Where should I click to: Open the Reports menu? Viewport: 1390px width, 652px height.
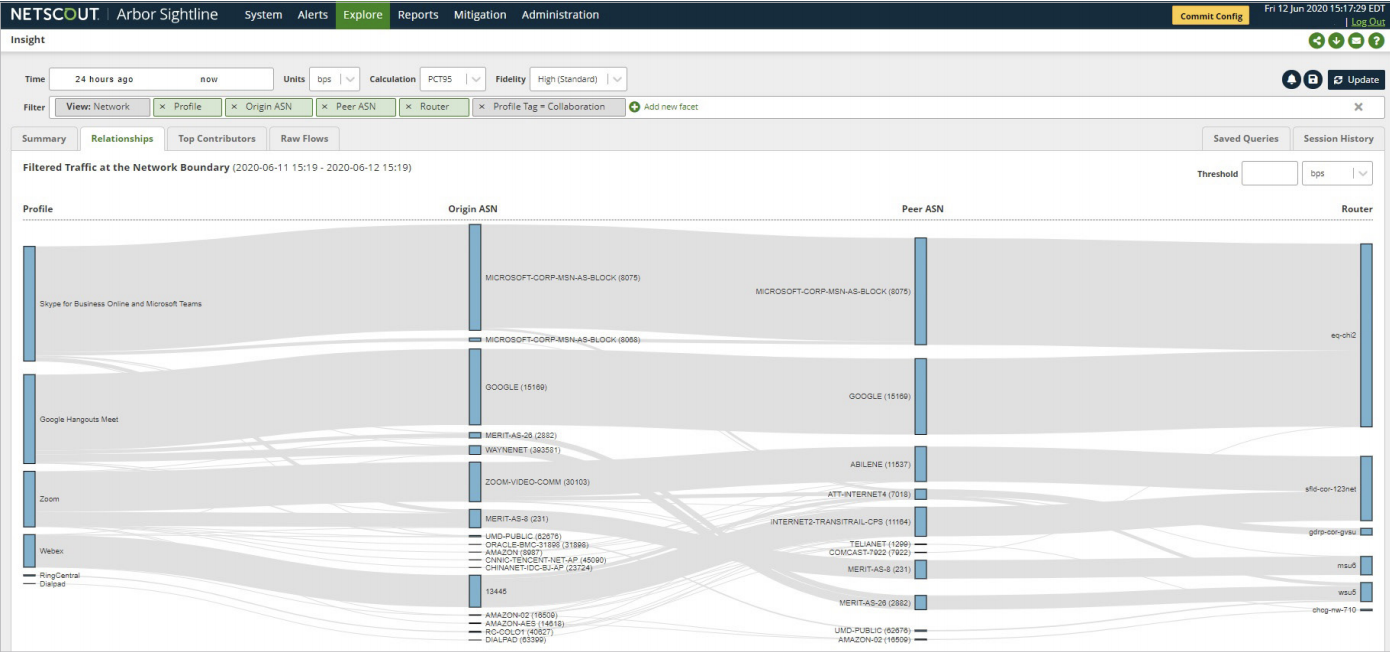418,15
